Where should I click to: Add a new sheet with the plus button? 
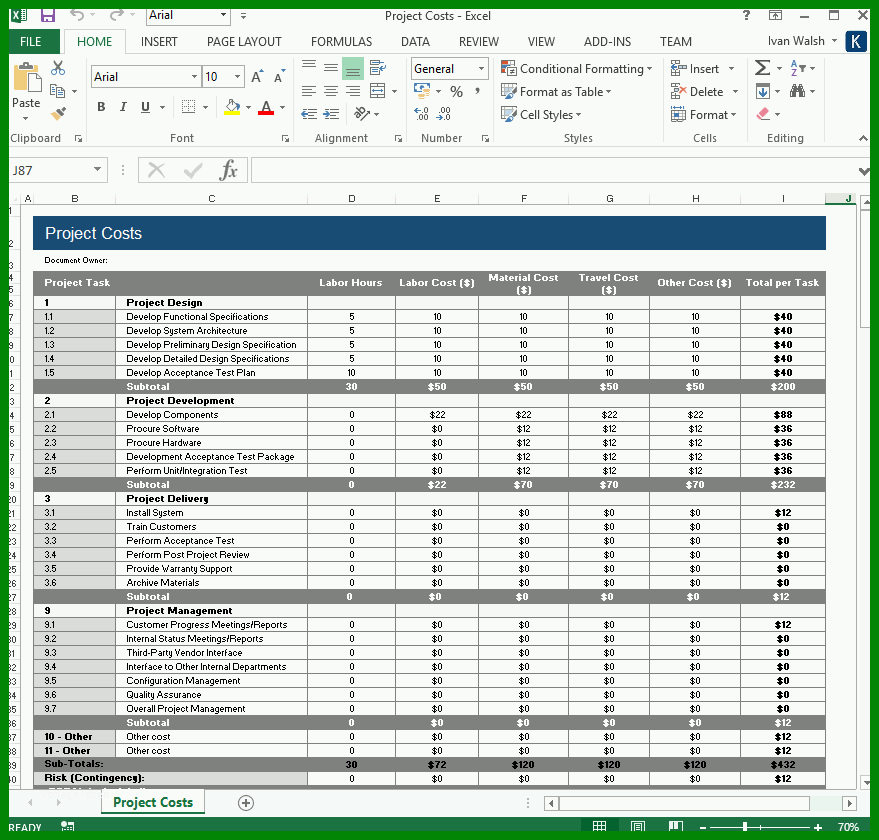[246, 803]
